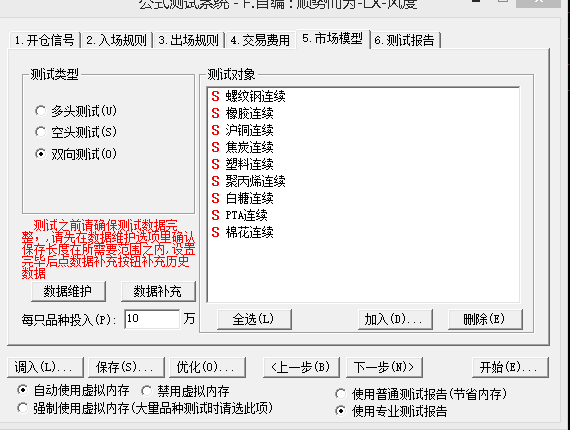Click the 数据维护 button

pyautogui.click(x=68, y=292)
